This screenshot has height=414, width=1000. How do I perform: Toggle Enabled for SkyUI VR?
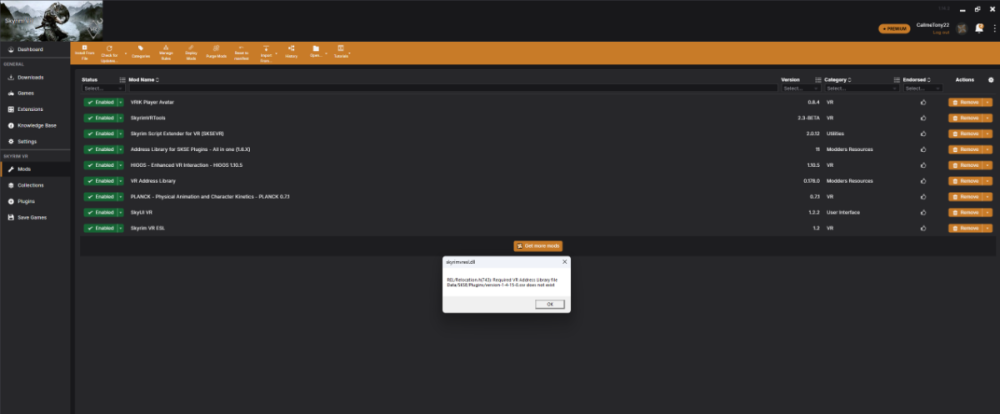click(99, 212)
